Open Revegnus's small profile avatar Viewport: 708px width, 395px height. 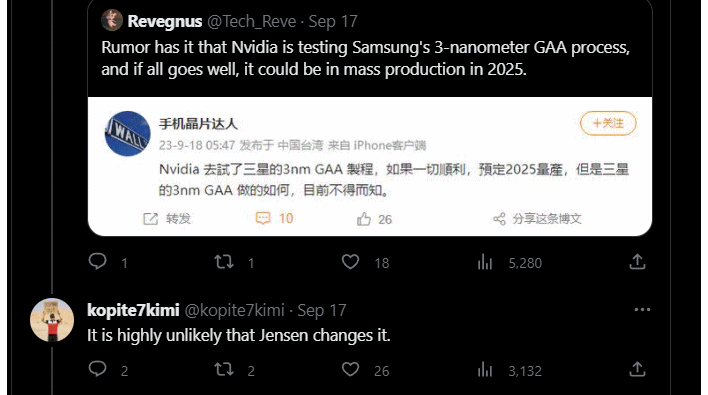[x=112, y=20]
